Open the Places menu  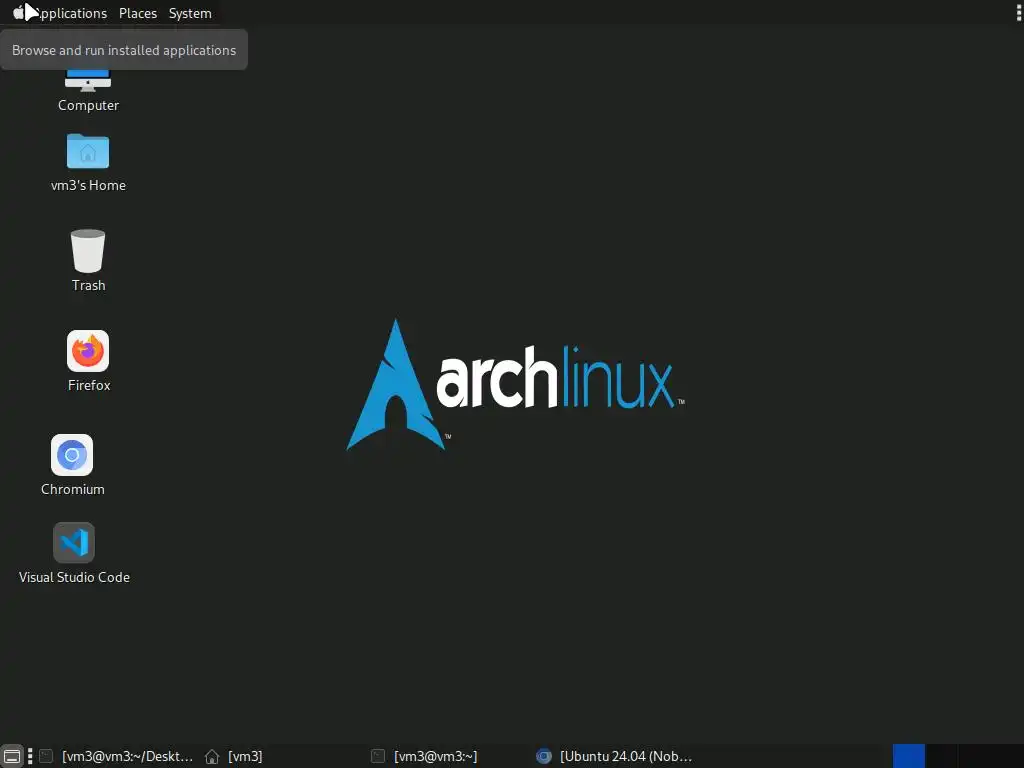coord(138,13)
